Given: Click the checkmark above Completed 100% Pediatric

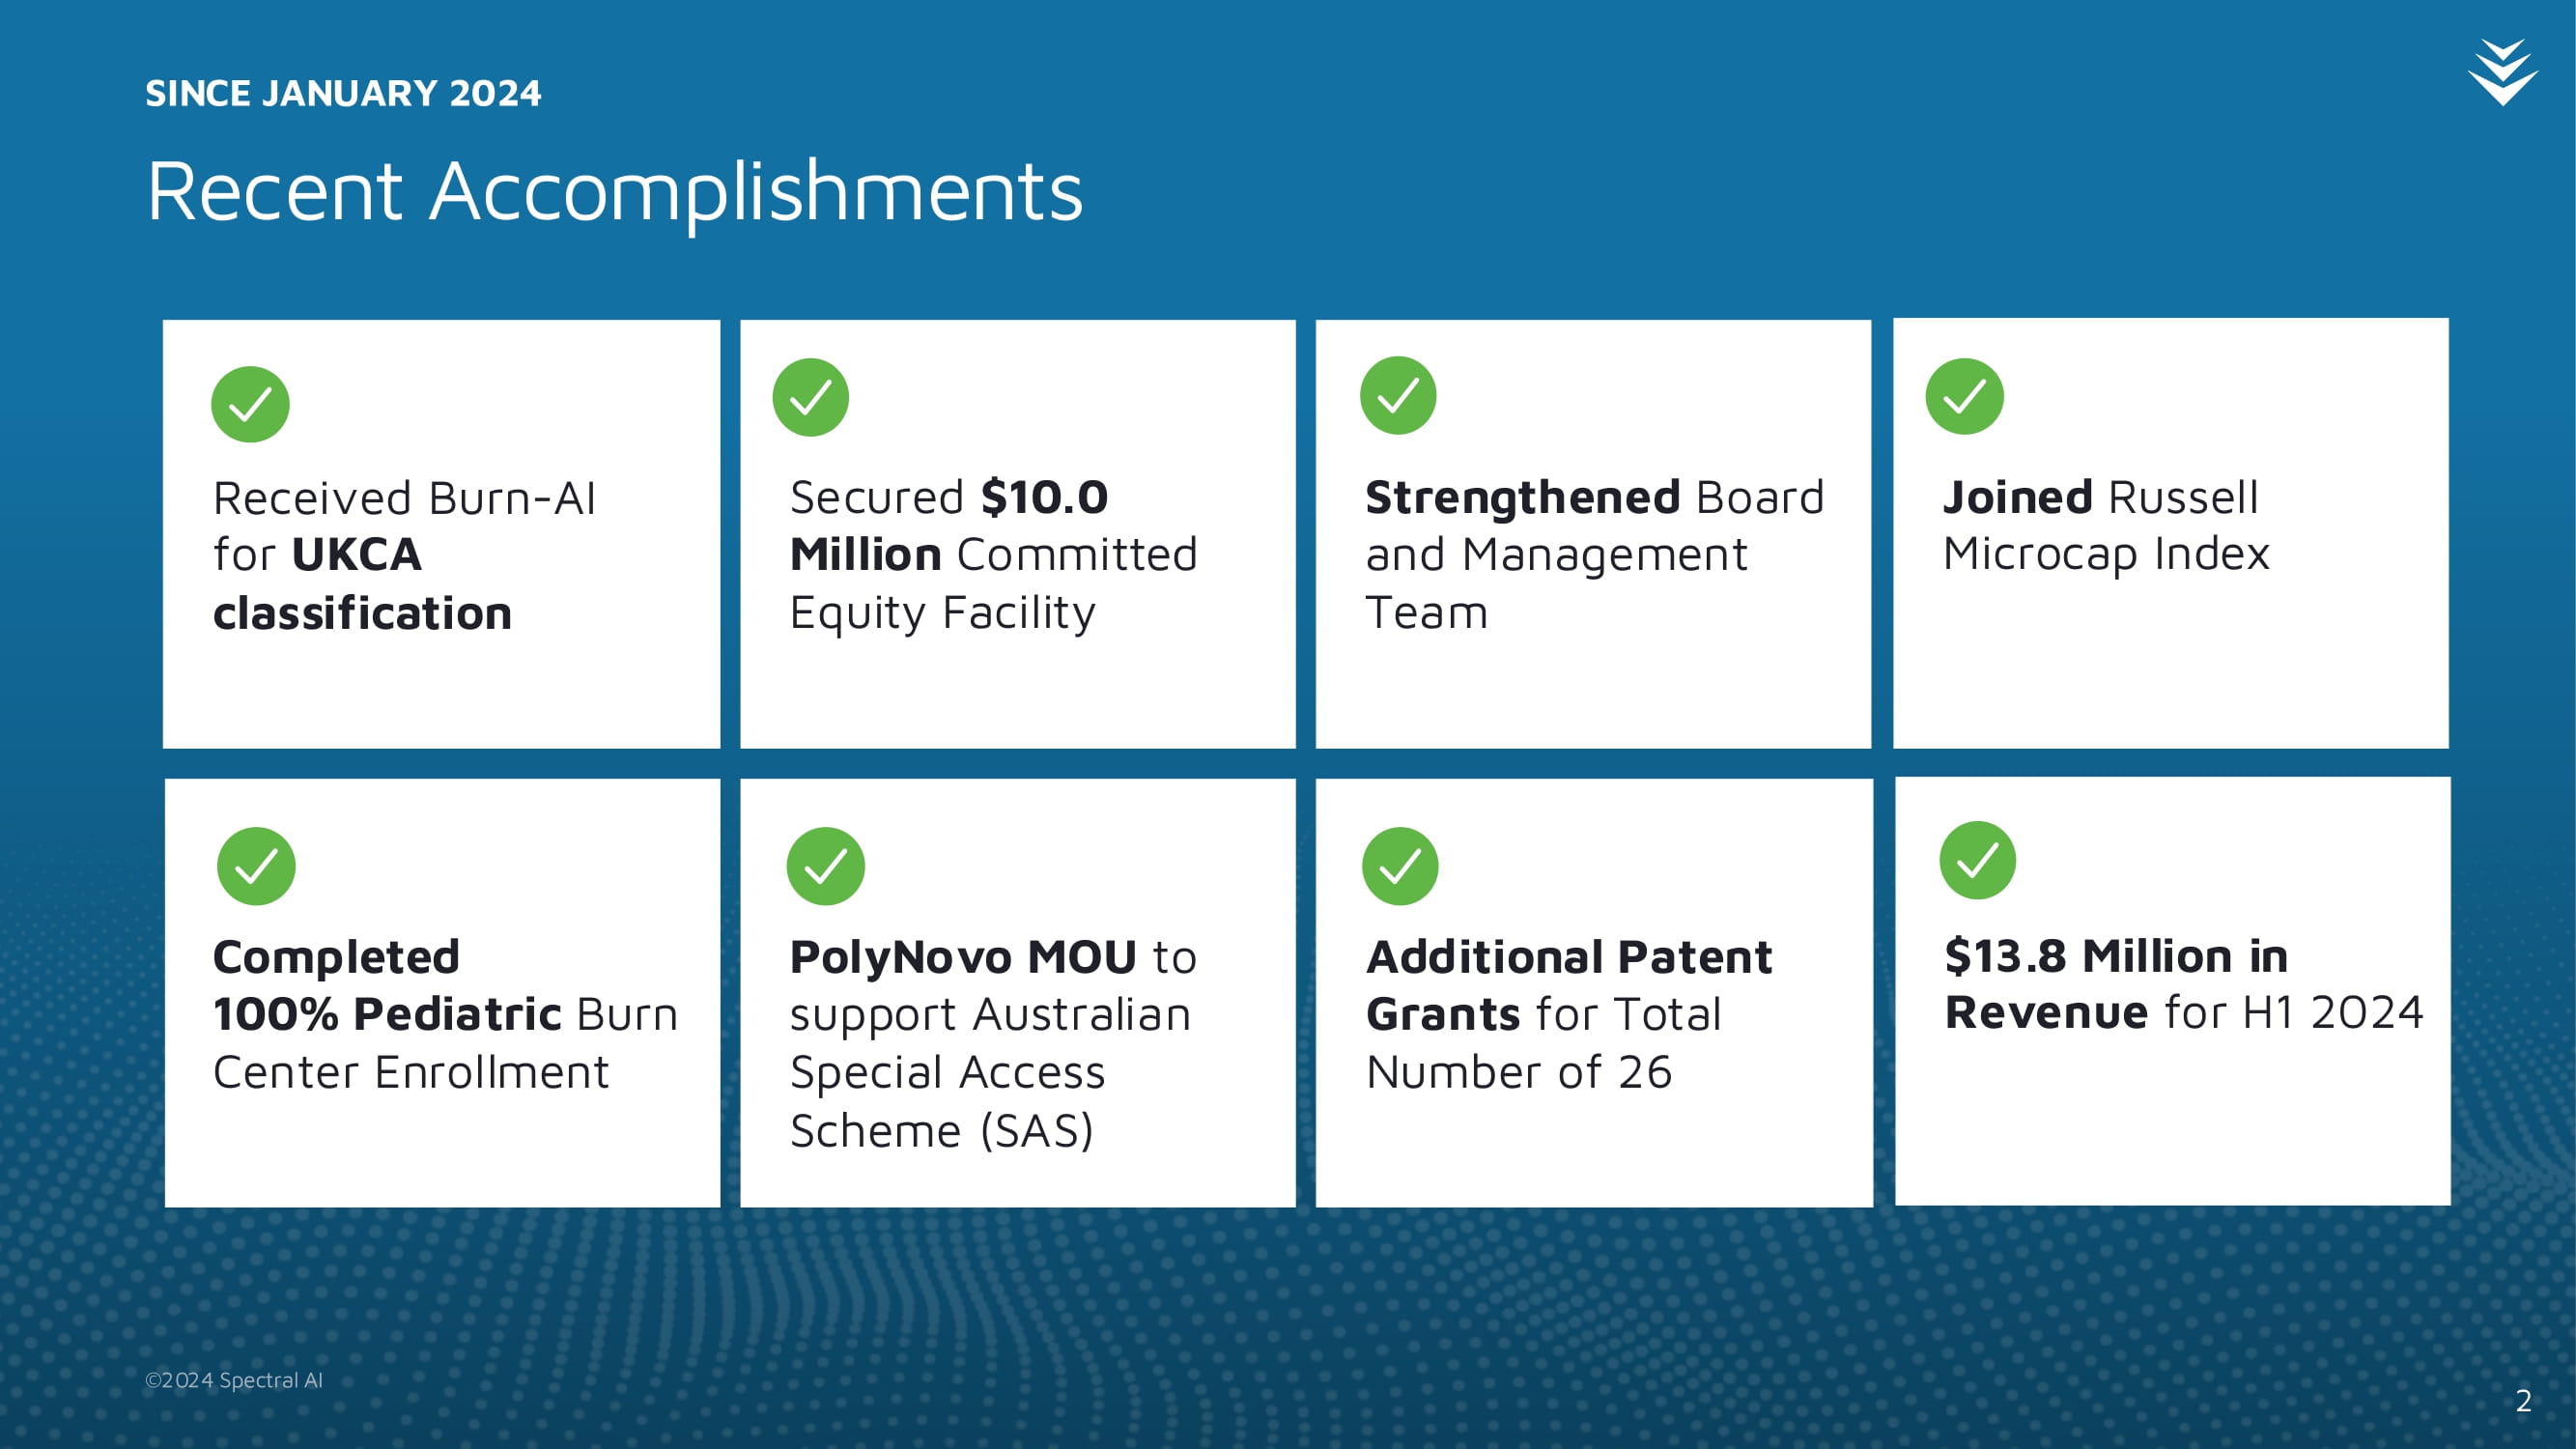Looking at the screenshot, I should [x=256, y=866].
